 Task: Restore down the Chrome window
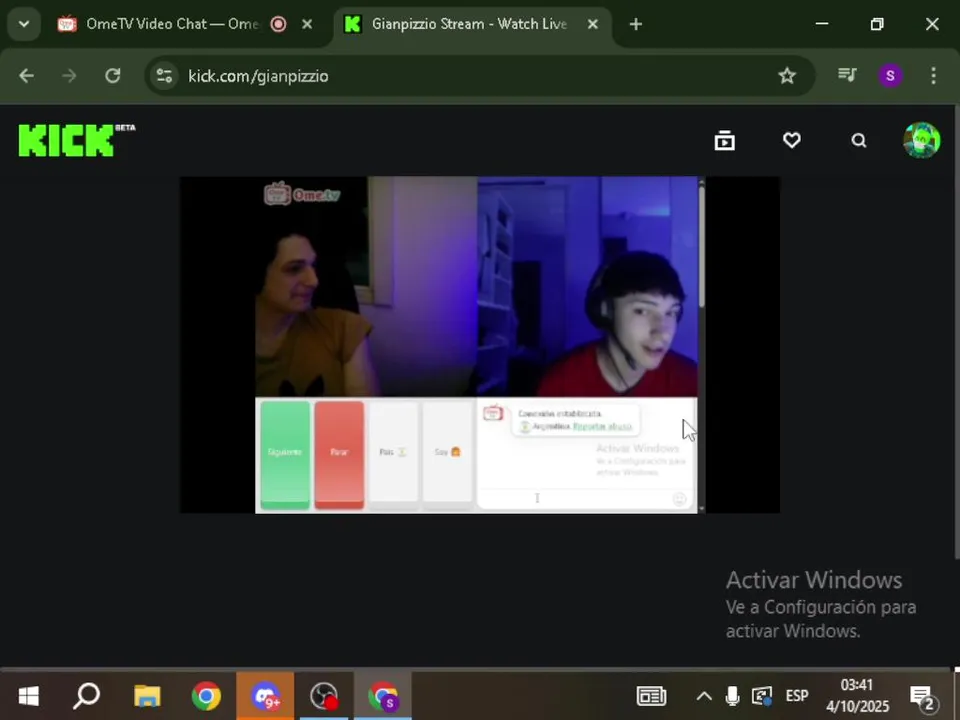[877, 24]
